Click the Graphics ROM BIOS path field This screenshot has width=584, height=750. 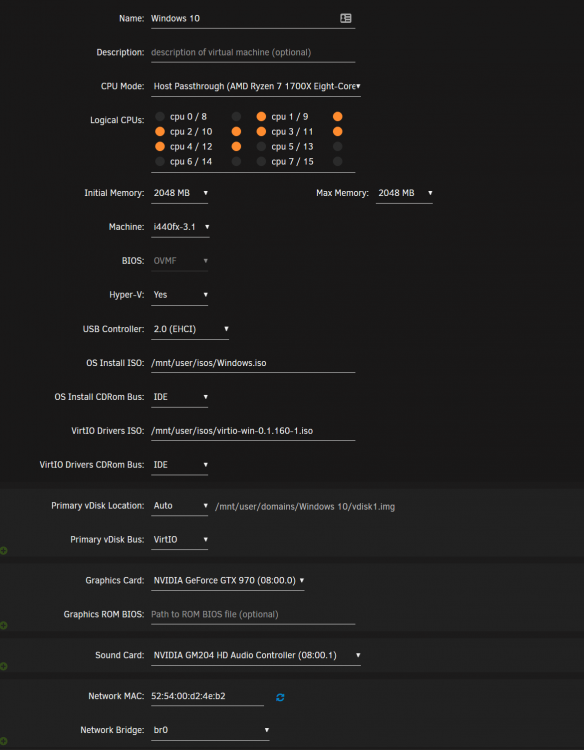pos(253,615)
